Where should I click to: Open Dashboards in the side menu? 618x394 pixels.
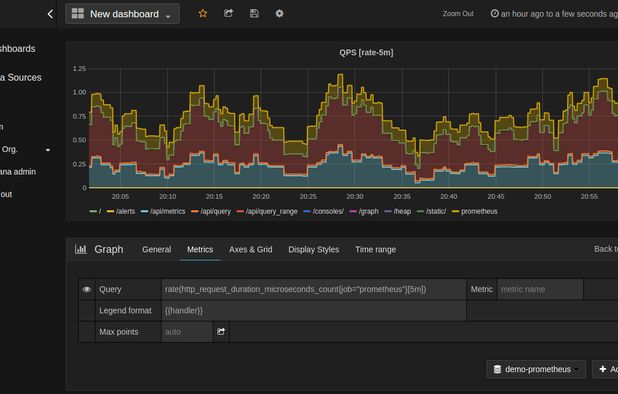(18, 49)
